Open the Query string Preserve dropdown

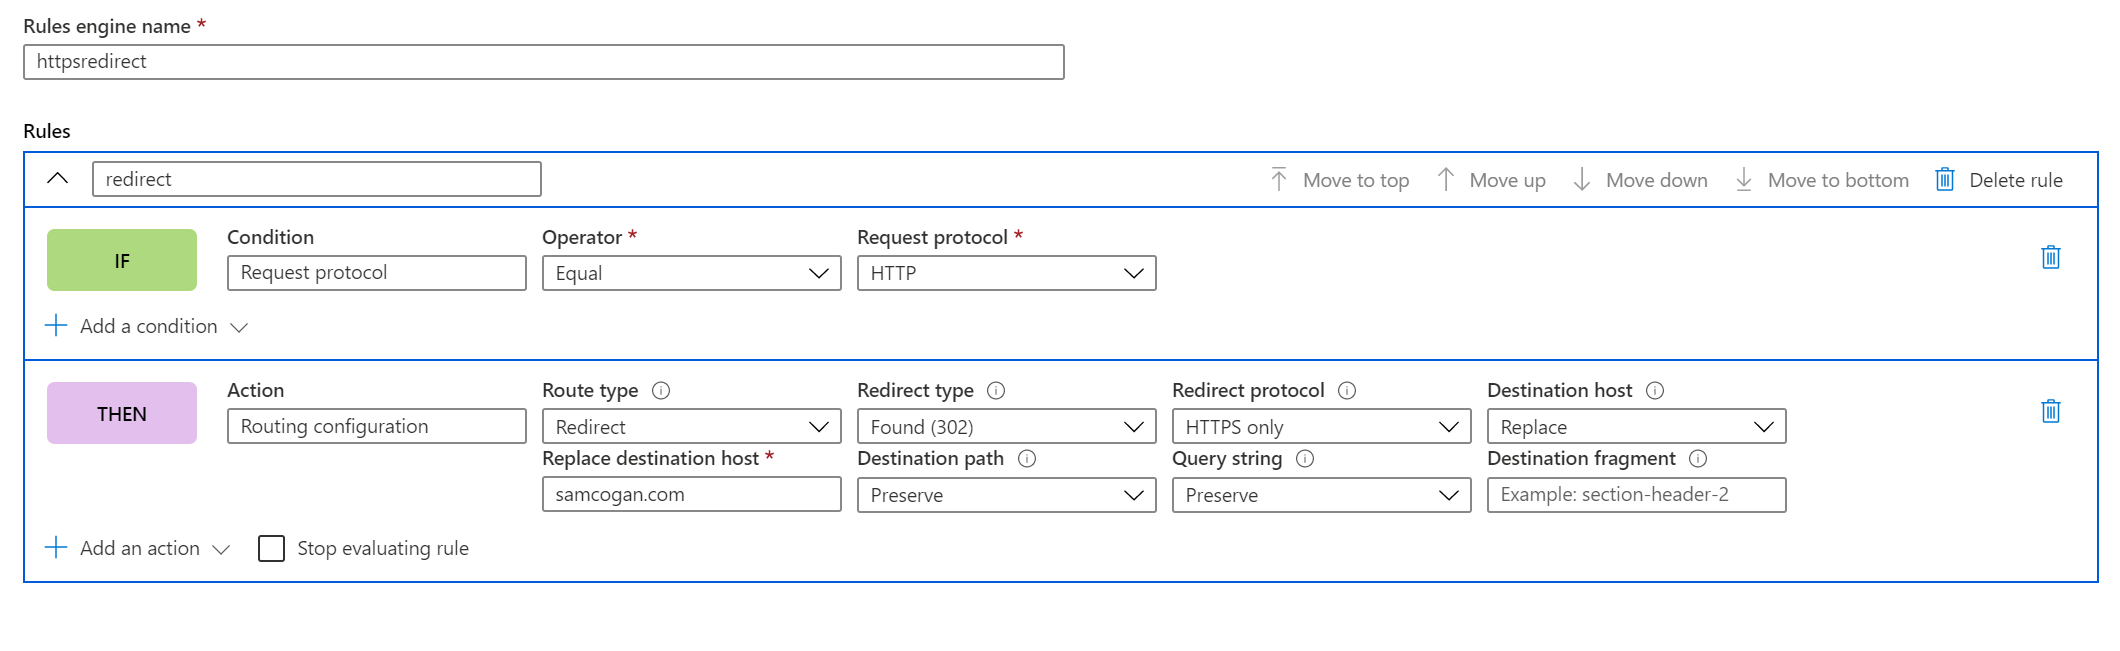1321,495
